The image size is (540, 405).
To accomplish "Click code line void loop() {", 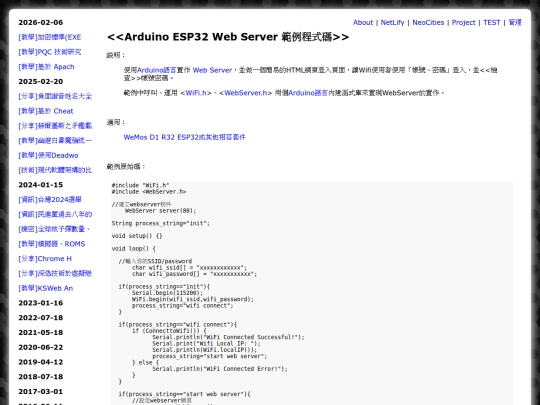I will pos(134,249).
